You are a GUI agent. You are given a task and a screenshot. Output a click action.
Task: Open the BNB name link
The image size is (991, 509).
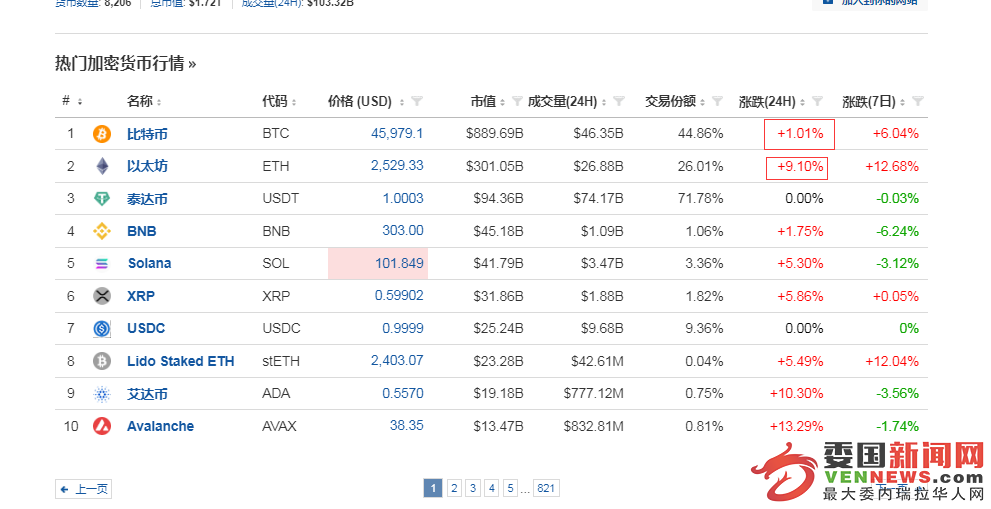click(x=142, y=231)
